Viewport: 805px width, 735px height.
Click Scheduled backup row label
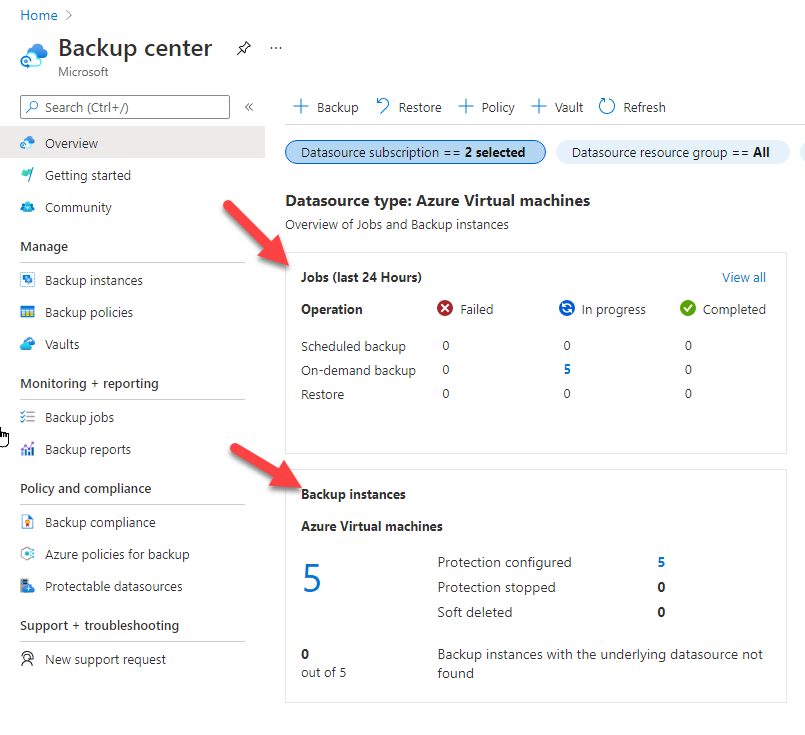pyautogui.click(x=353, y=346)
